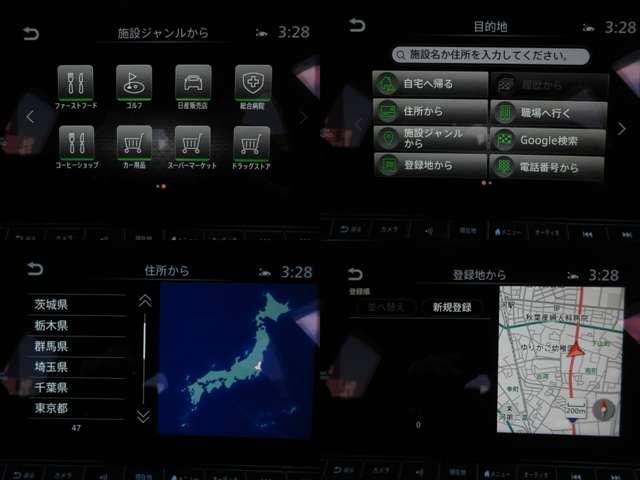Tap オーディオ button below 目的地 screen

[x=547, y=233]
